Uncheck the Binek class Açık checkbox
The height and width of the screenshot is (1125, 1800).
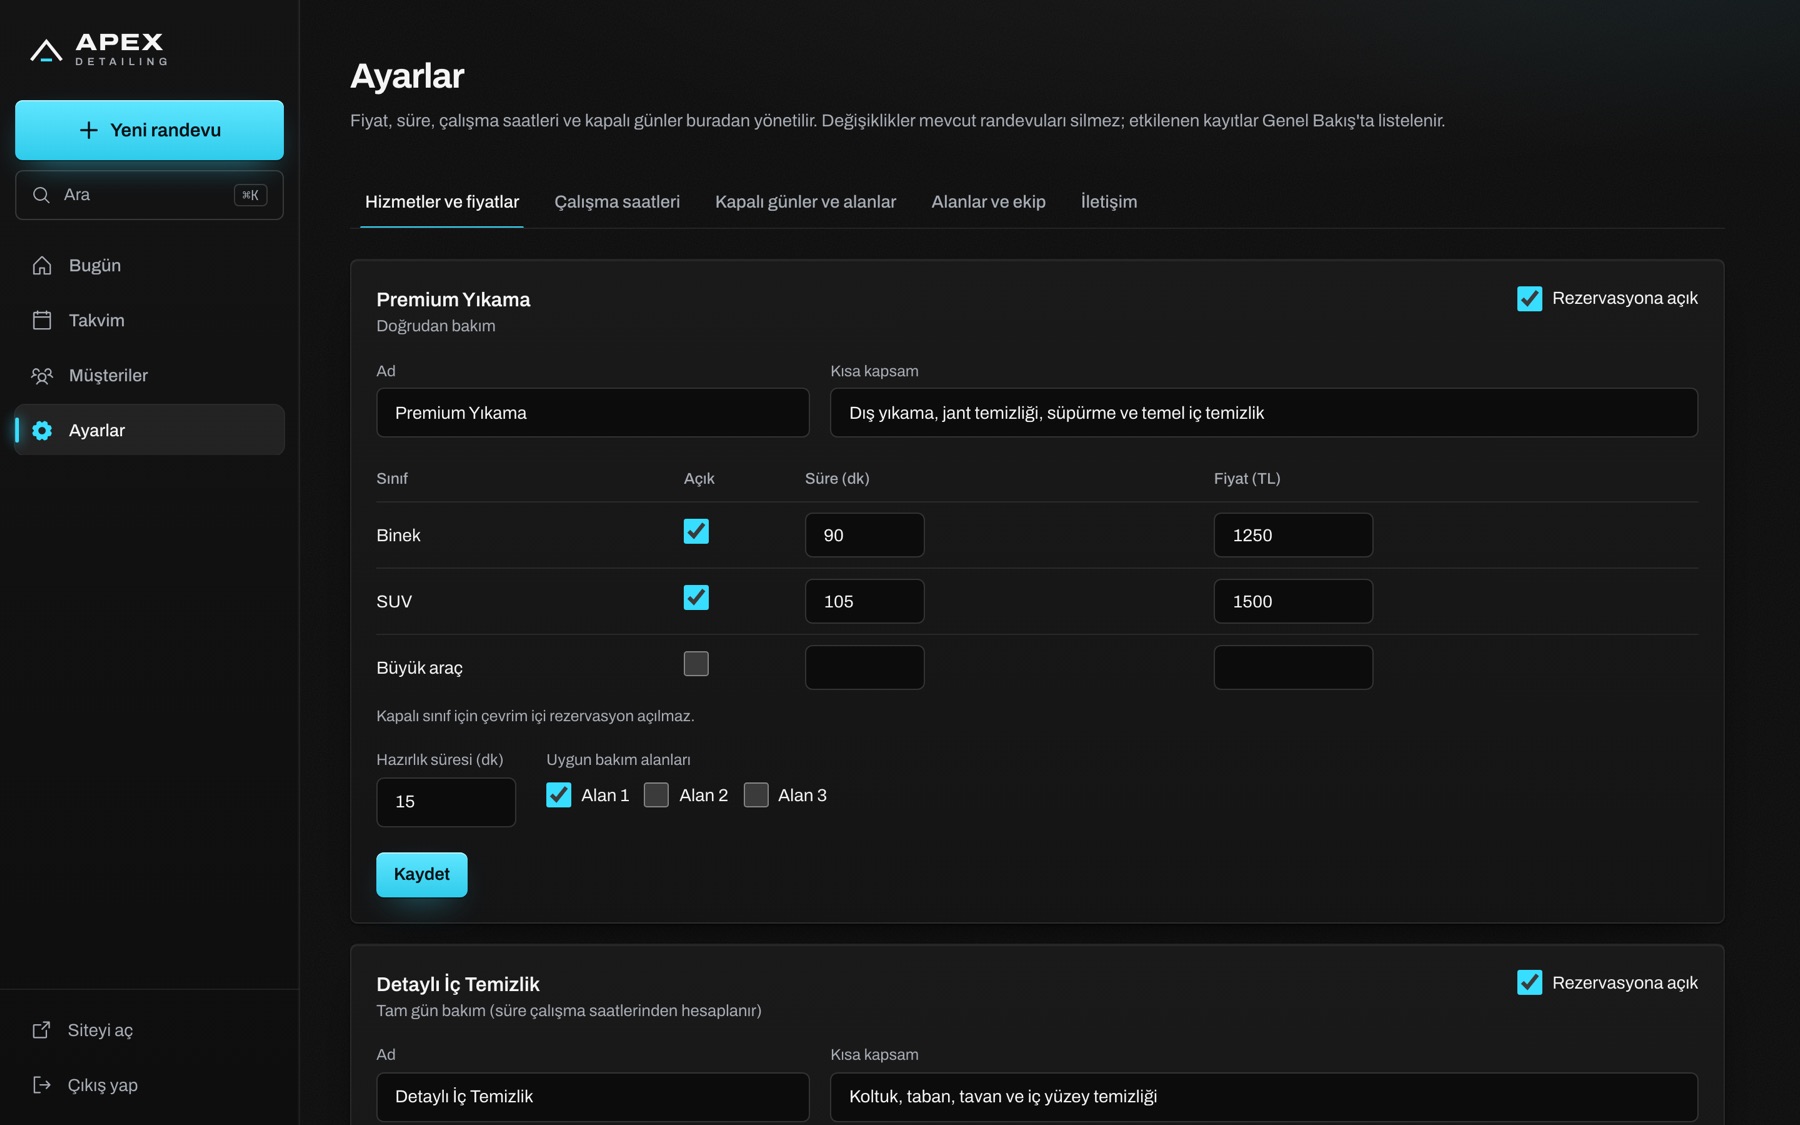pyautogui.click(x=696, y=531)
